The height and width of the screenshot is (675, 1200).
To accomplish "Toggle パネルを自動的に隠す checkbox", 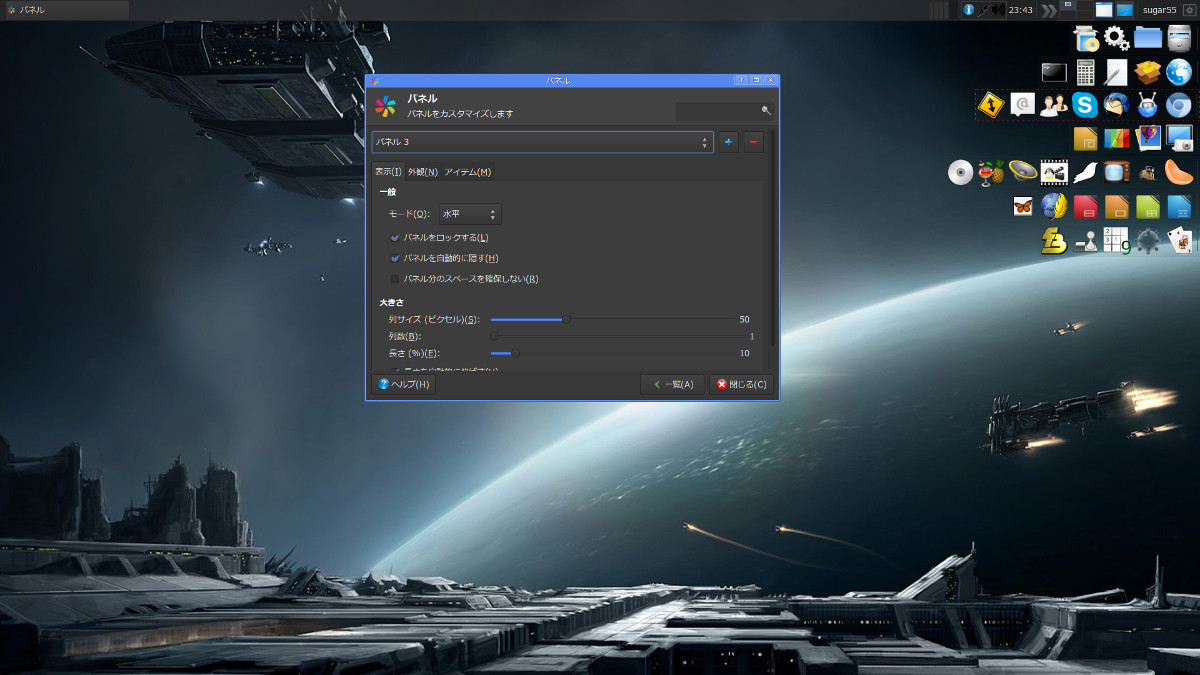I will tap(395, 258).
